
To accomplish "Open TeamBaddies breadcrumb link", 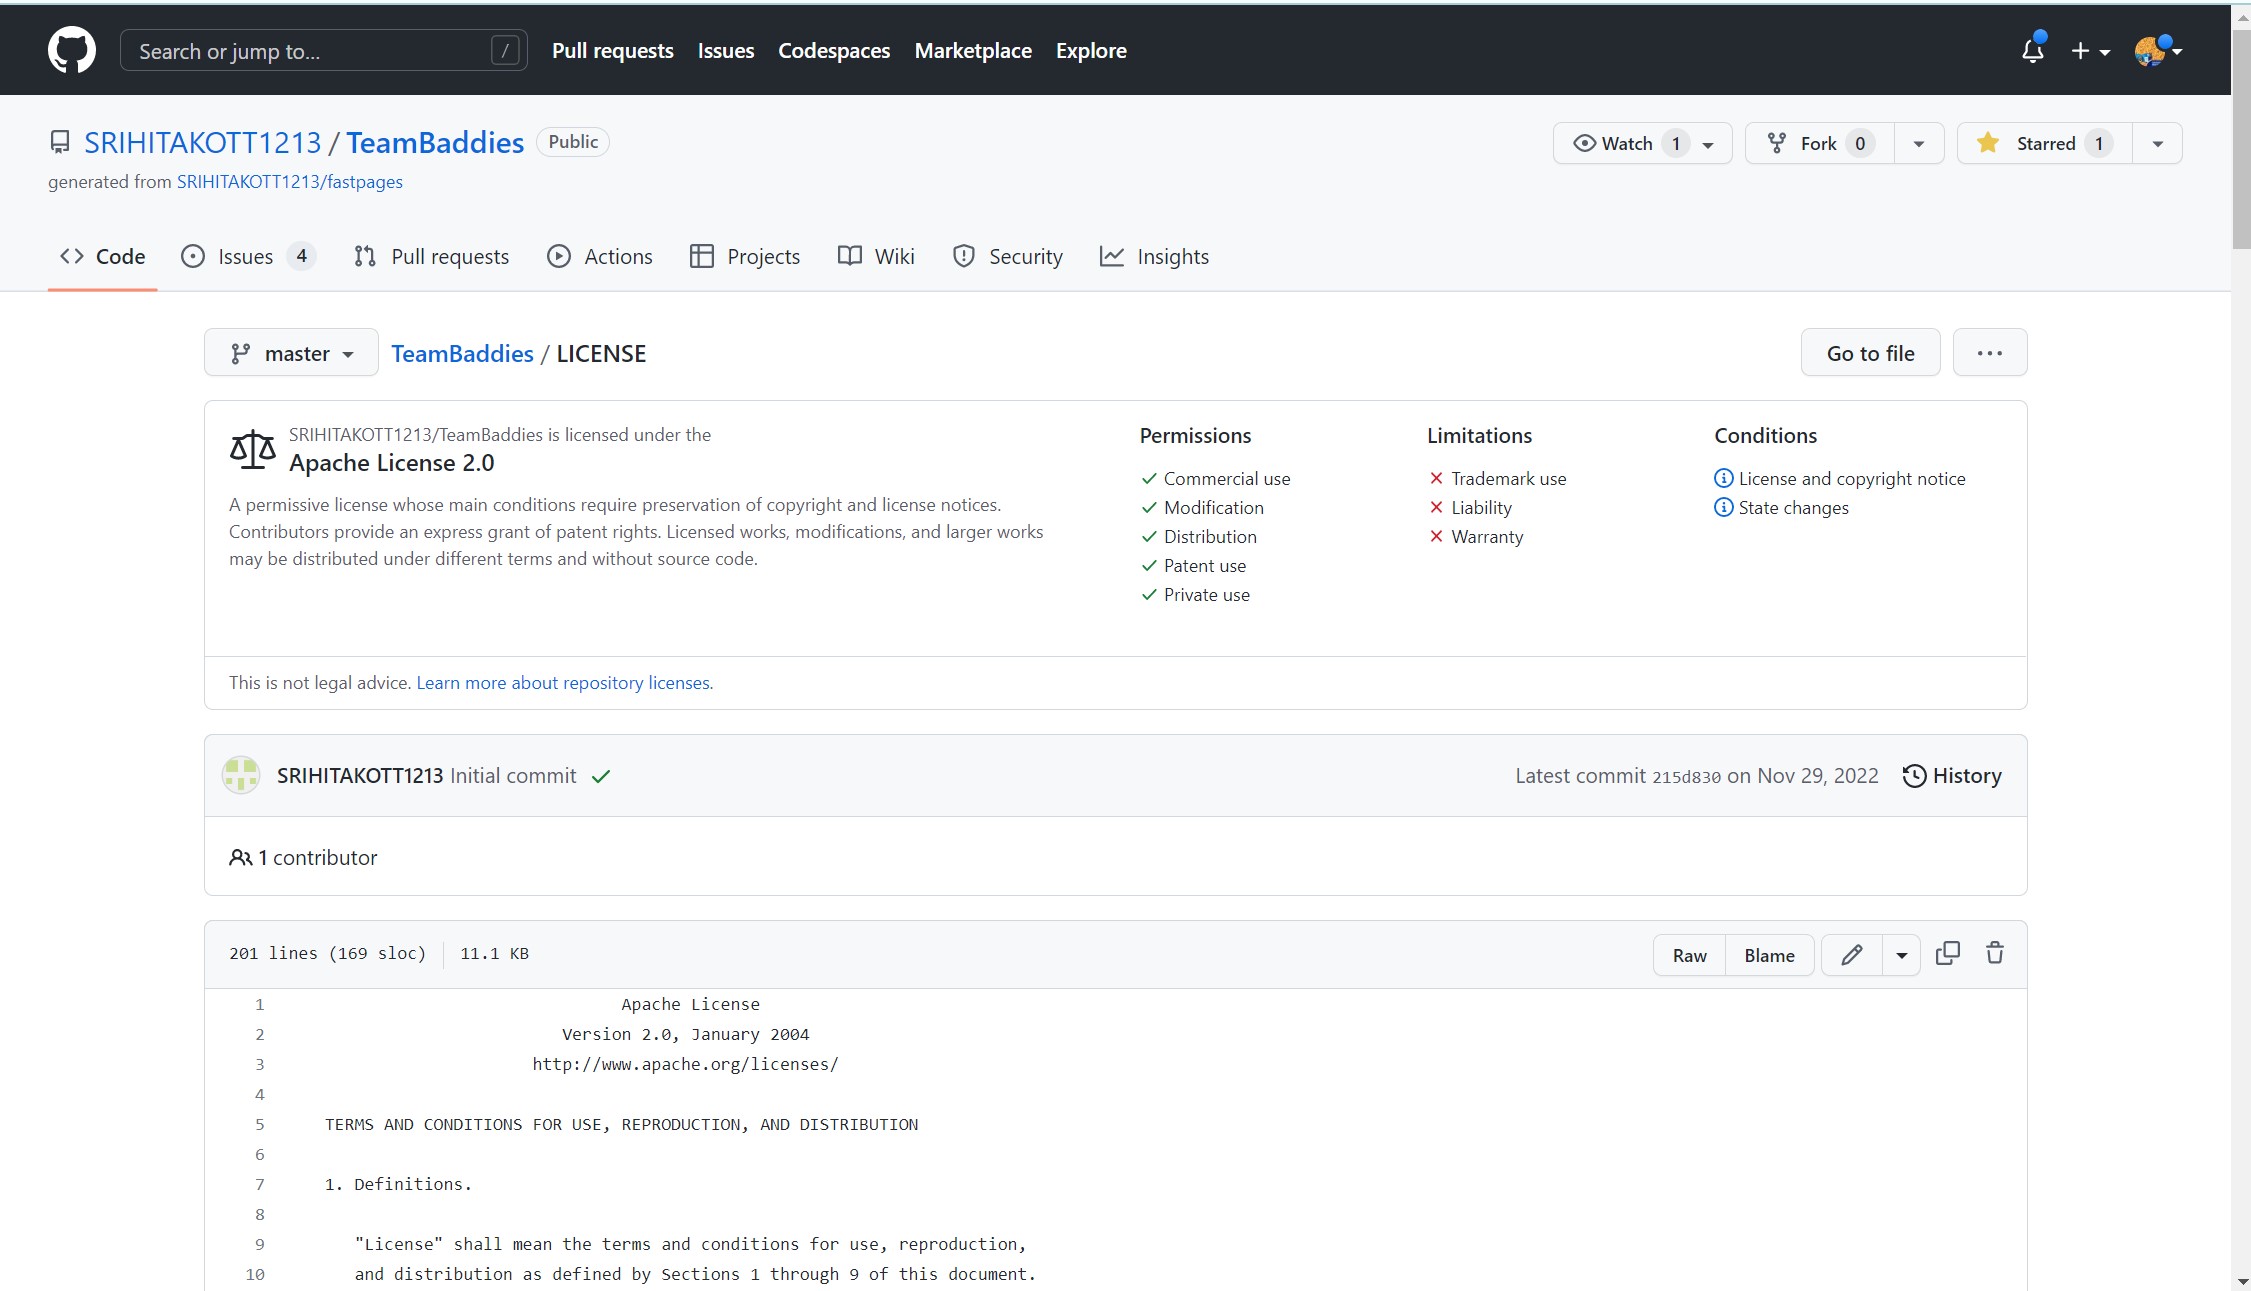I will click(x=462, y=353).
